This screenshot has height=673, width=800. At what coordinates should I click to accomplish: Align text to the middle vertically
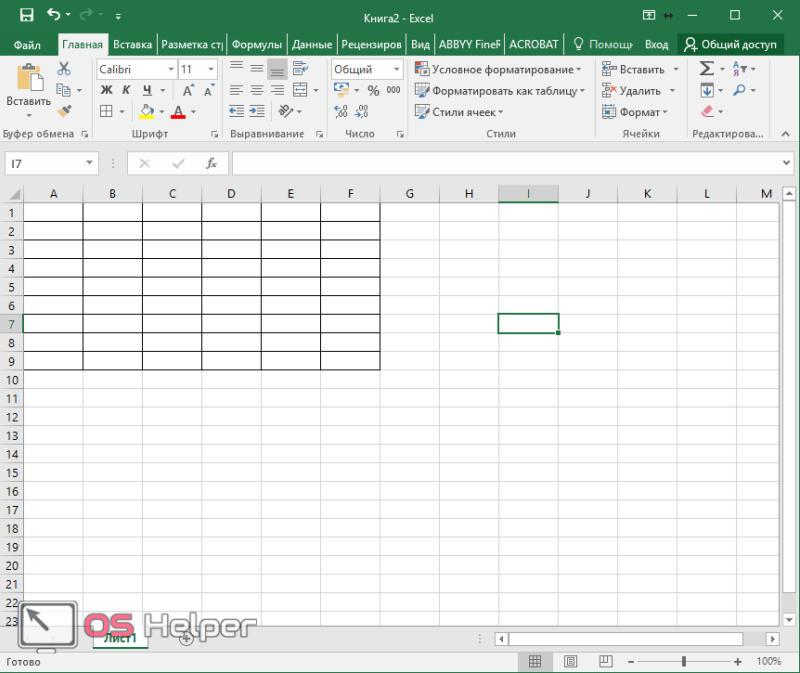click(x=257, y=68)
